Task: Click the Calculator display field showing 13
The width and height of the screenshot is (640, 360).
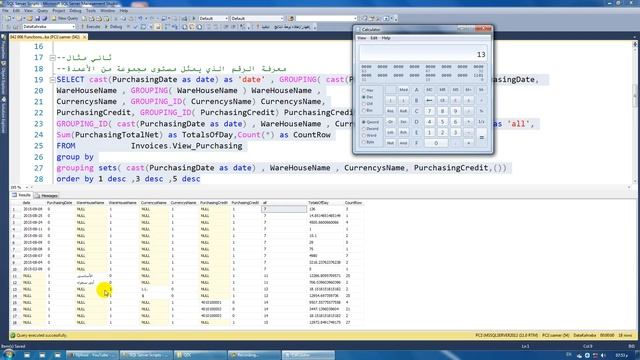Action: click(423, 53)
